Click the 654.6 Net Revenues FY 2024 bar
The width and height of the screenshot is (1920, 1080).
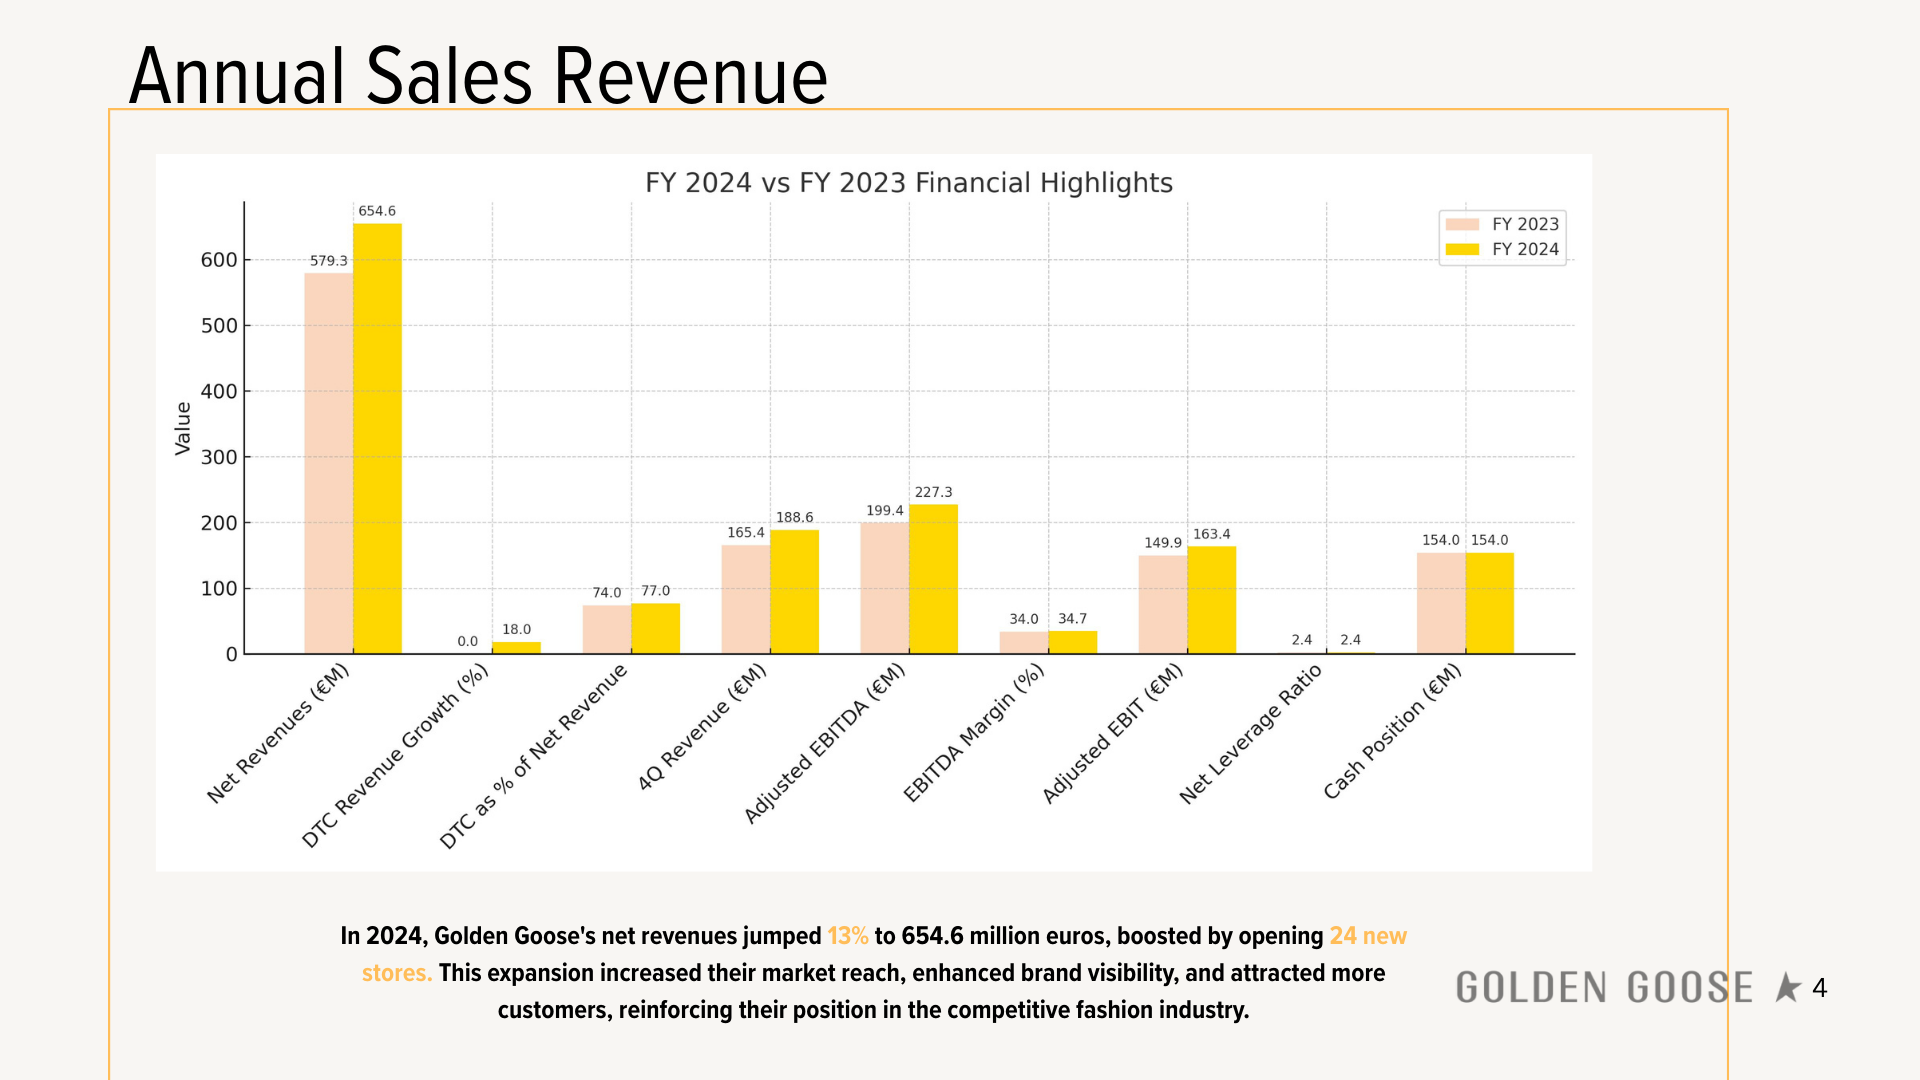pos(377,440)
